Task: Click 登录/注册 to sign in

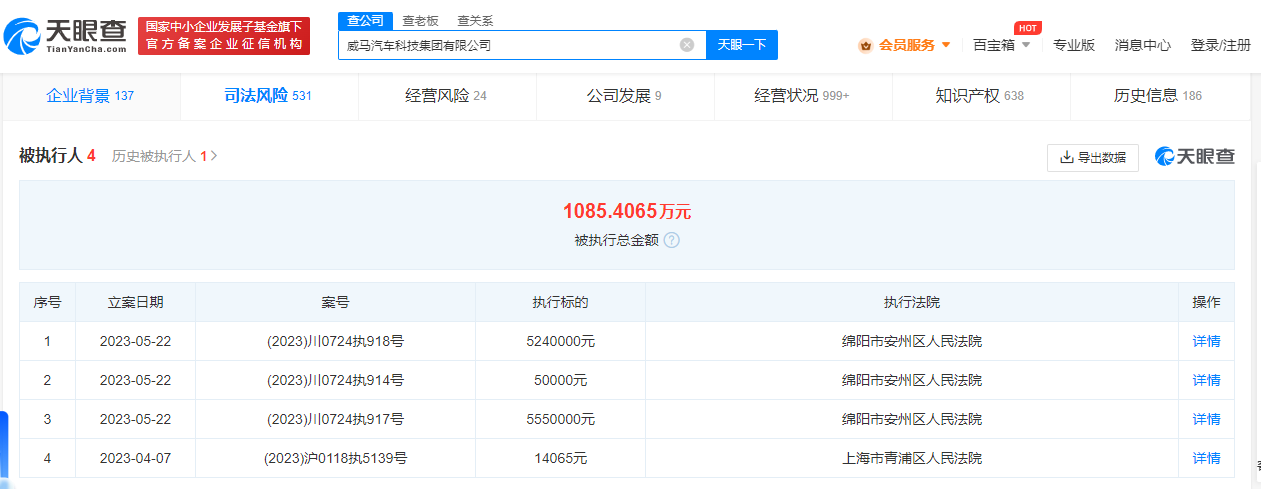Action: 1221,45
